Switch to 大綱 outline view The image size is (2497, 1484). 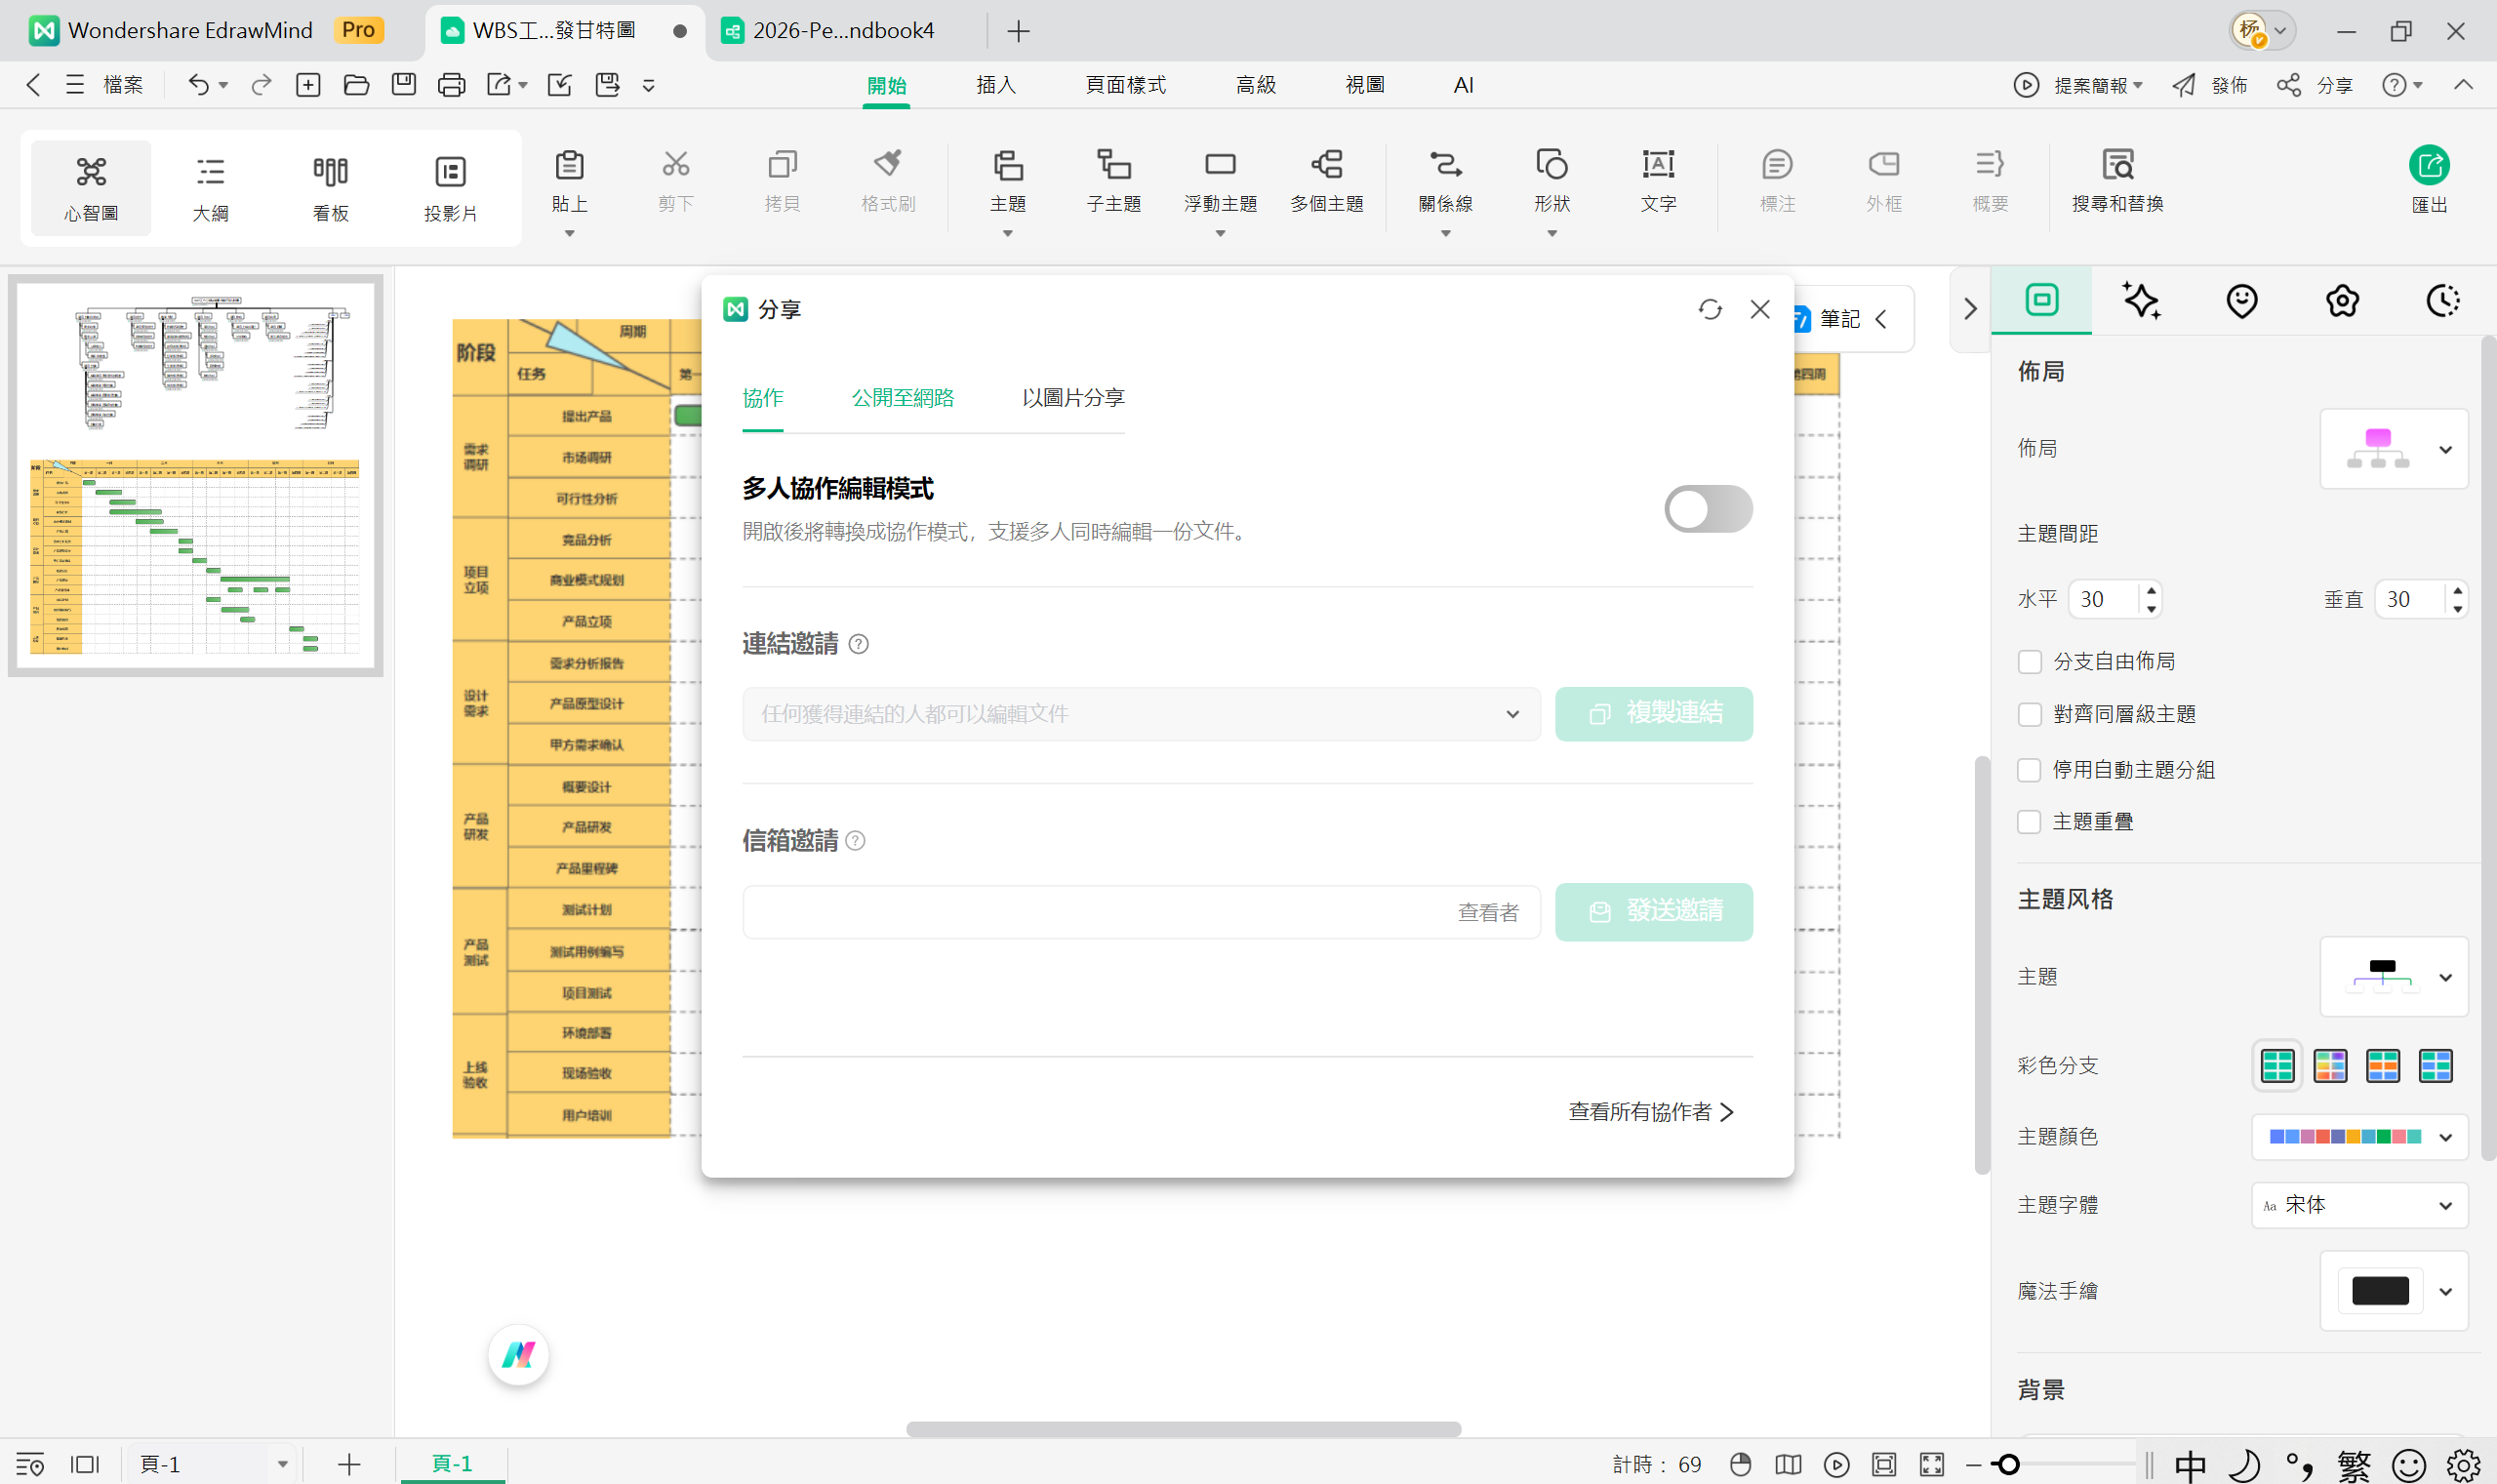(x=210, y=186)
